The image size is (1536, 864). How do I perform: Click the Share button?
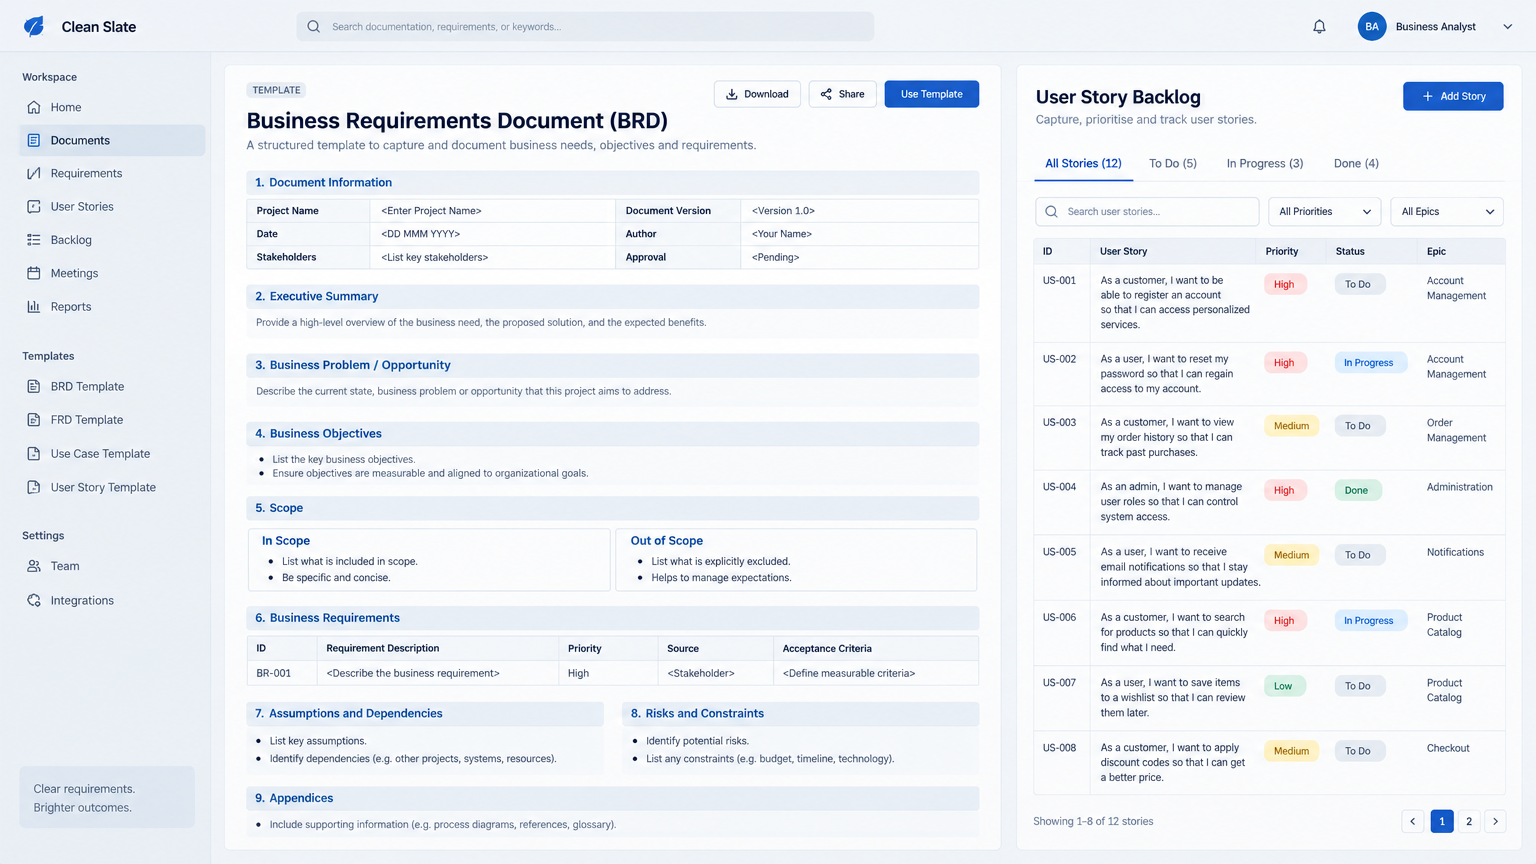tap(843, 94)
